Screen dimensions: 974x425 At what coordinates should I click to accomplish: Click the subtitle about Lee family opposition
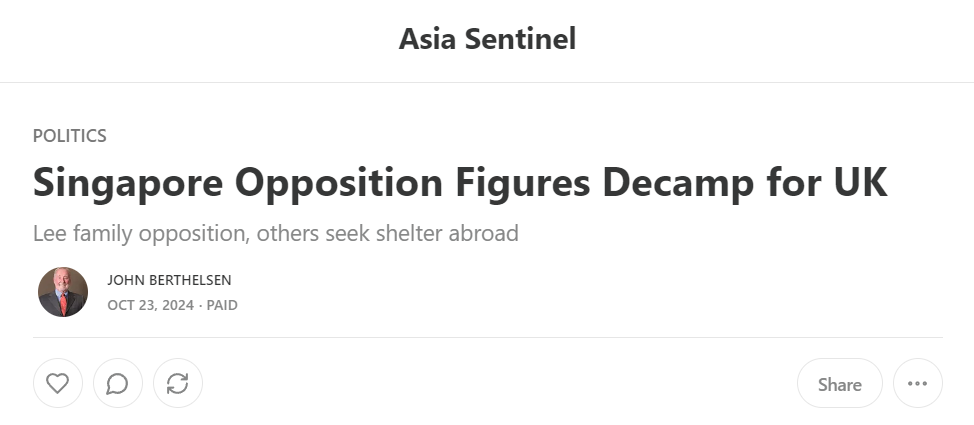pos(276,234)
